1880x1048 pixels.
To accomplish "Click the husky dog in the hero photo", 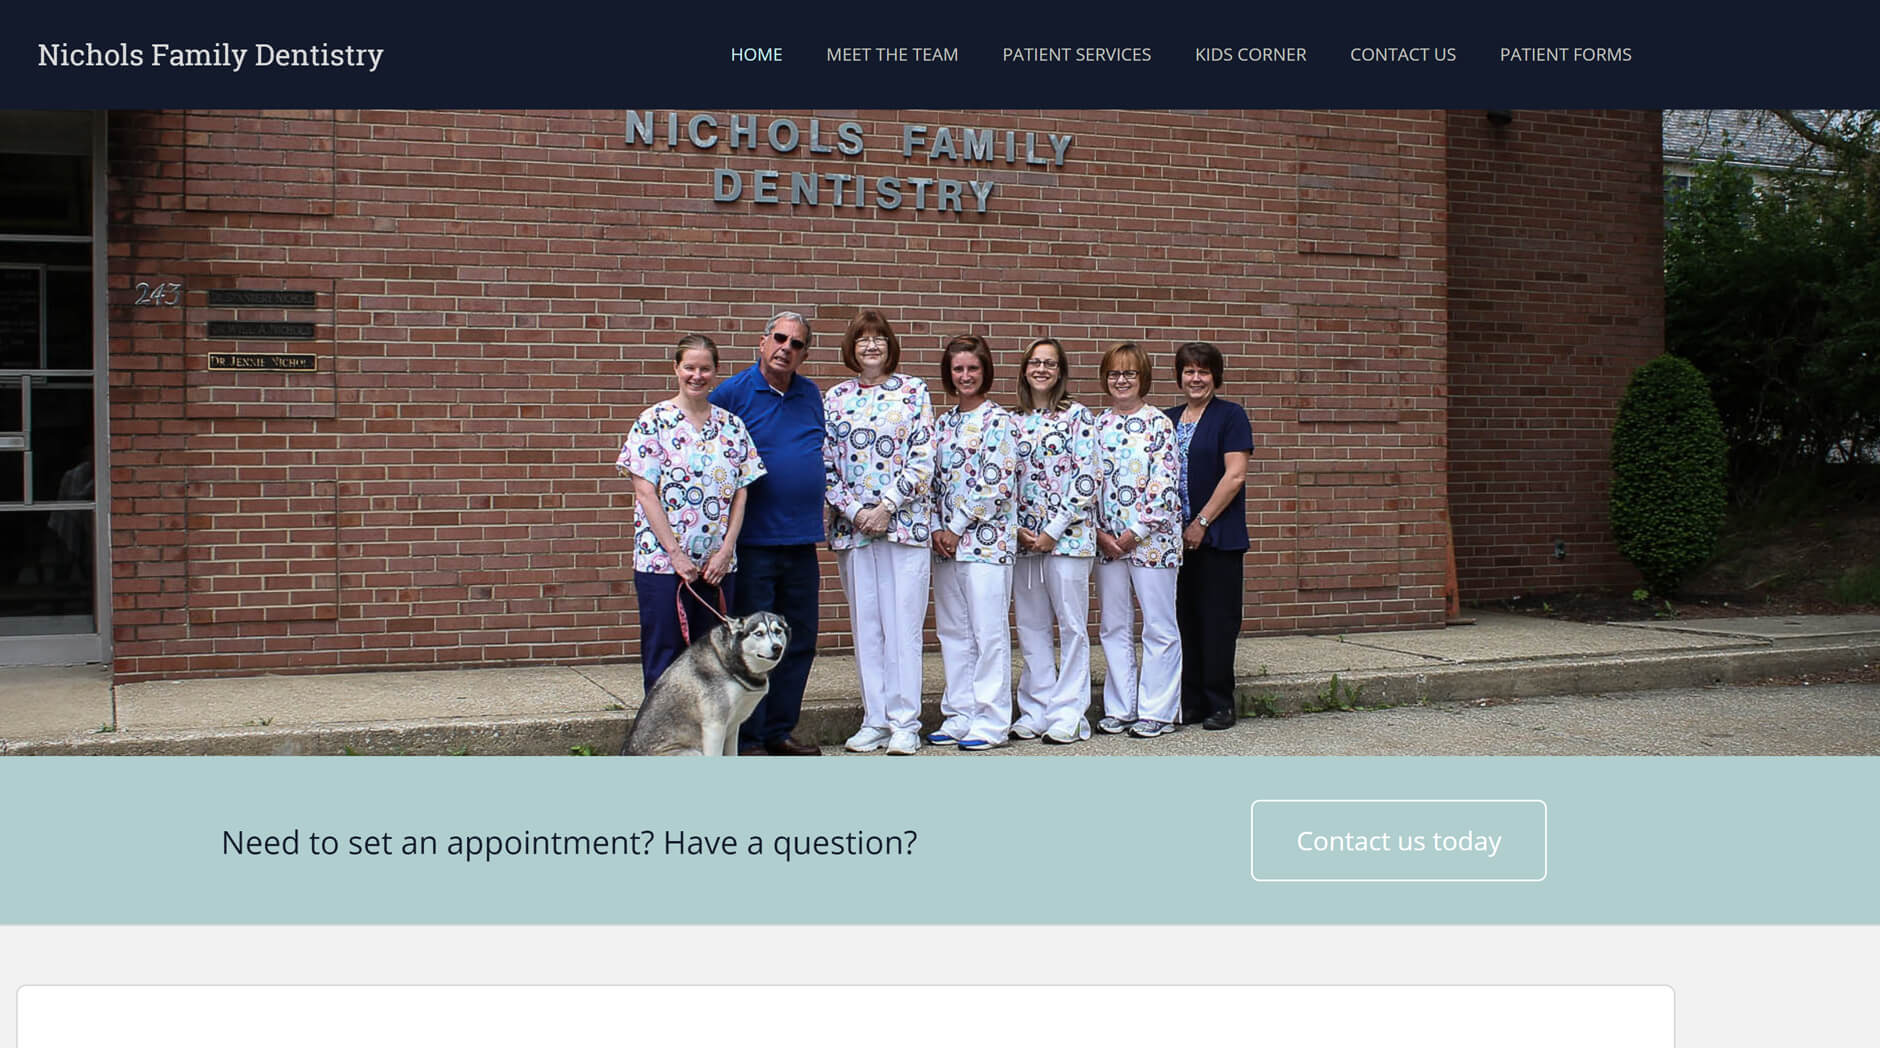I will pos(710,684).
